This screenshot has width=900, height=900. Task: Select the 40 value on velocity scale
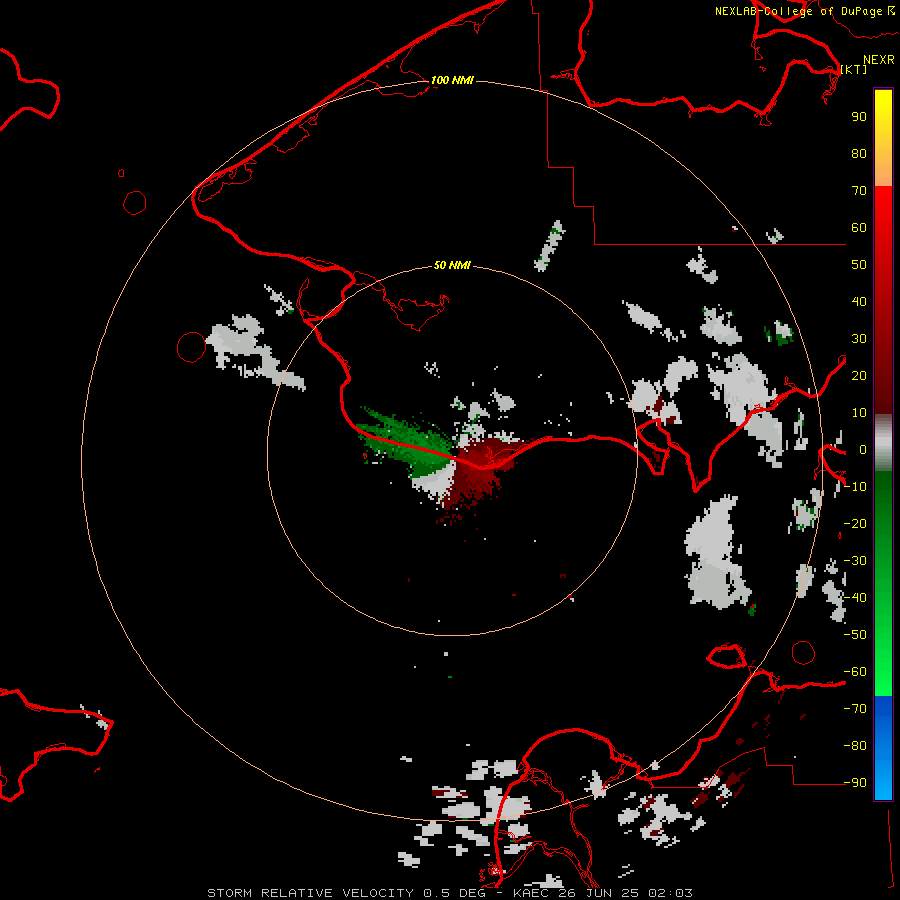(x=859, y=302)
